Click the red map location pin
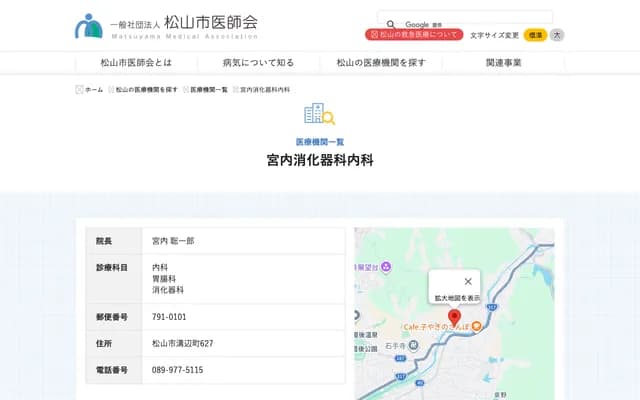The height and width of the screenshot is (400, 640). [454, 317]
